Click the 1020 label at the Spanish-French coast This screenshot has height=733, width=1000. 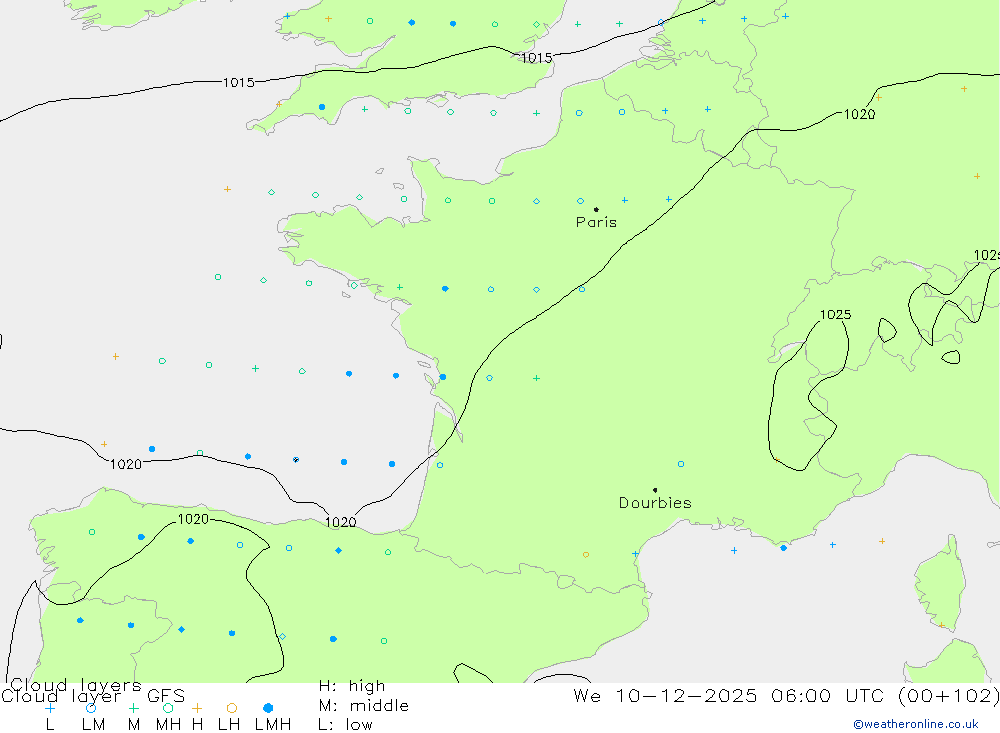coord(341,522)
